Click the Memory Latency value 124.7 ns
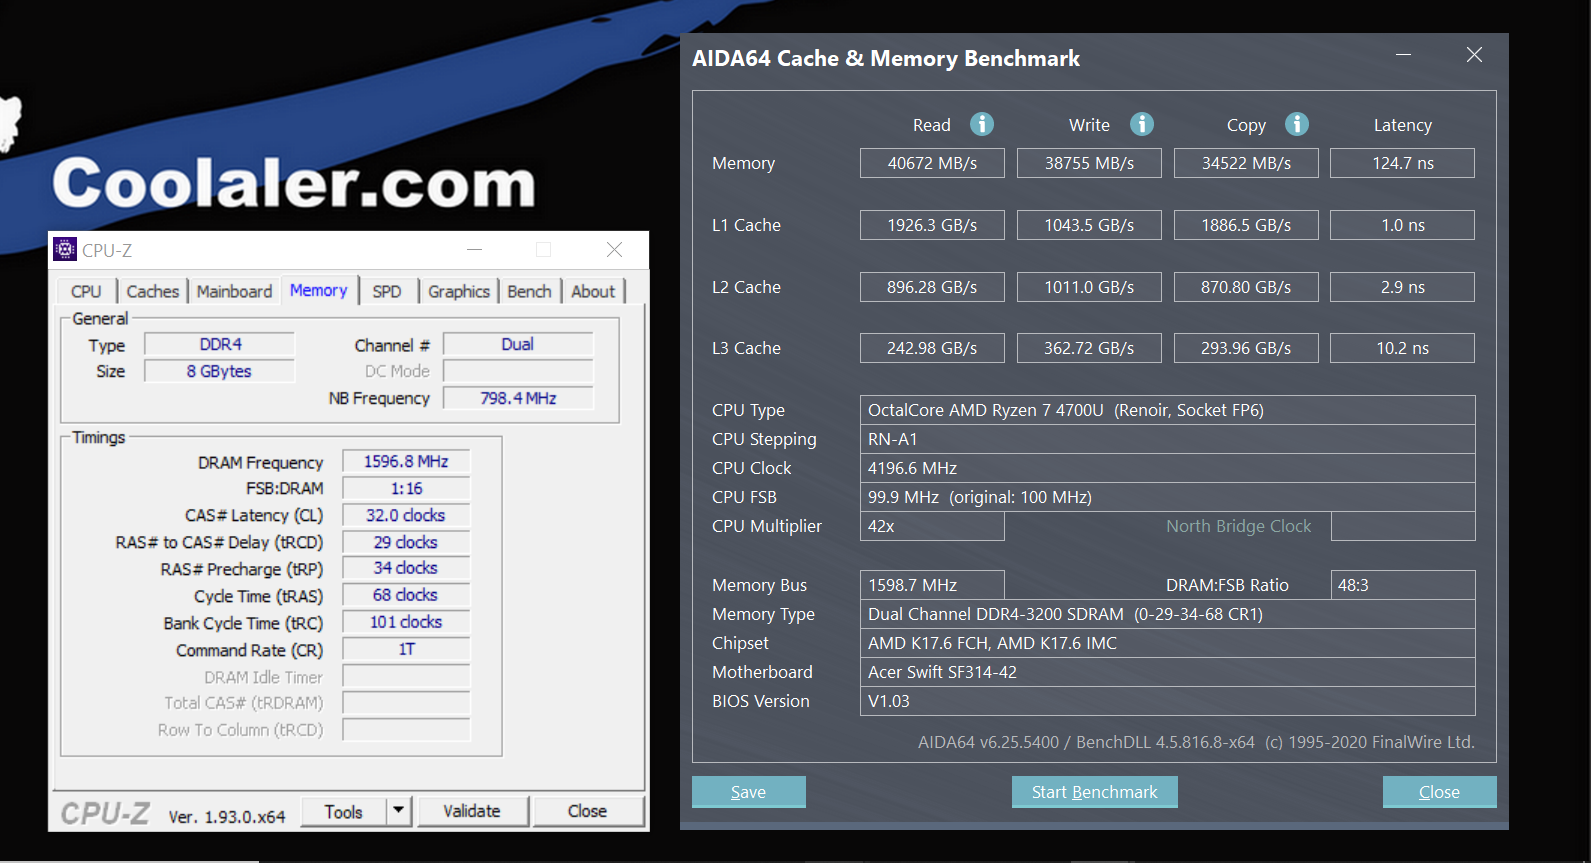1591x863 pixels. click(1402, 163)
